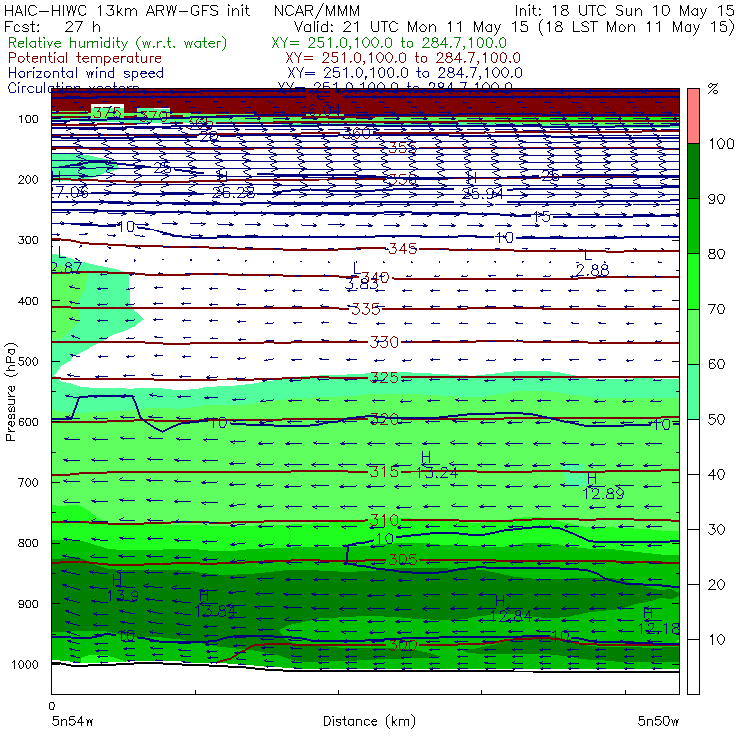Click the "12.89" wind speed maximum value

click(603, 494)
